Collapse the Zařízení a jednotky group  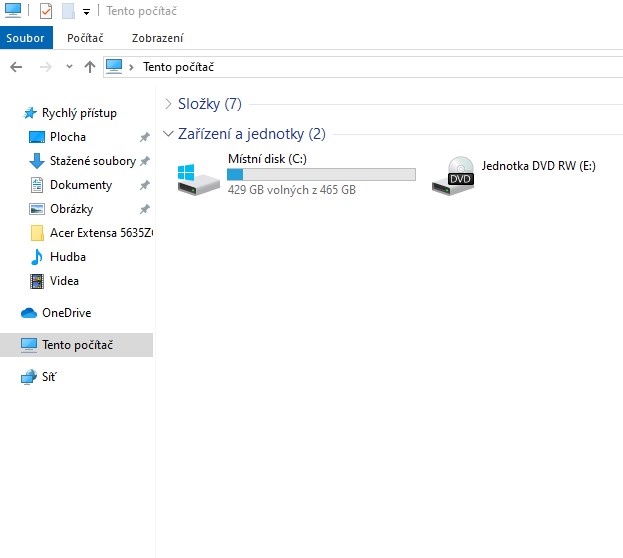(167, 134)
